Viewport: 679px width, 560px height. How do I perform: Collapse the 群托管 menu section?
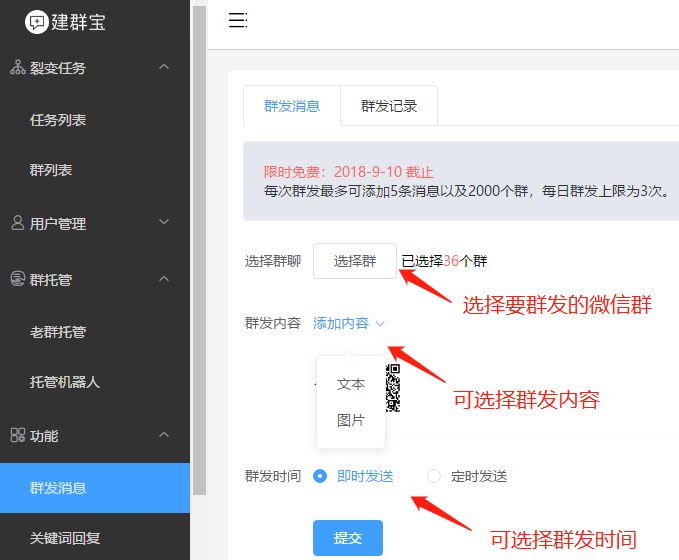tap(164, 278)
